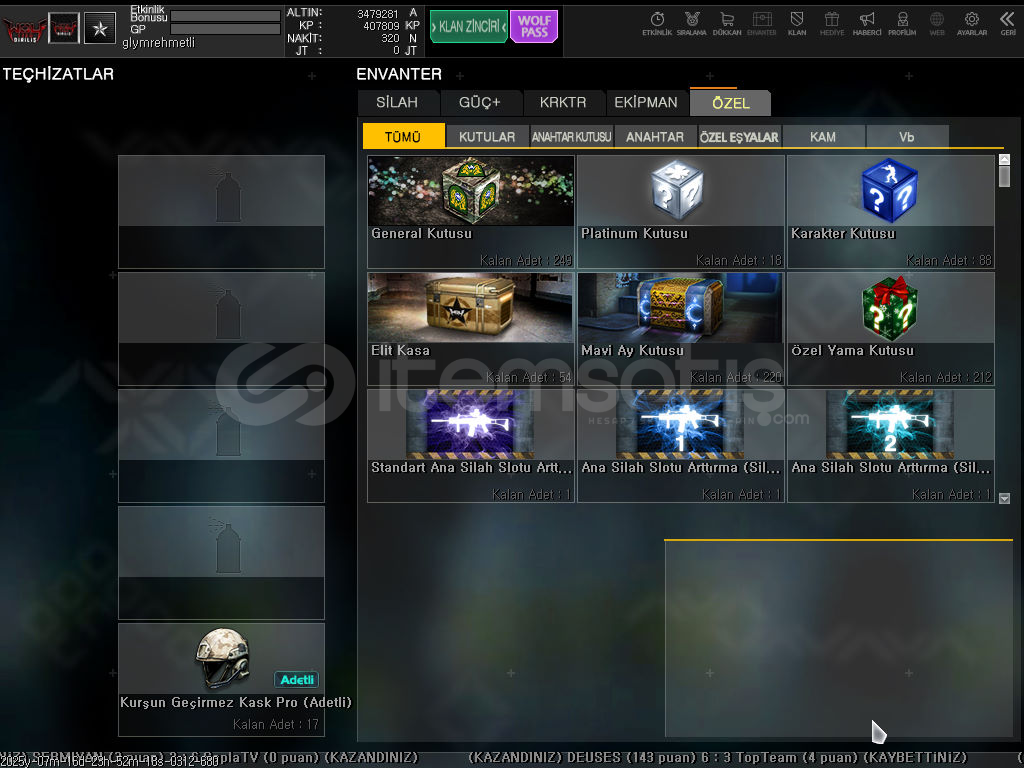Click "Kalan Adet : 249" on General Kutusu

click(526, 261)
